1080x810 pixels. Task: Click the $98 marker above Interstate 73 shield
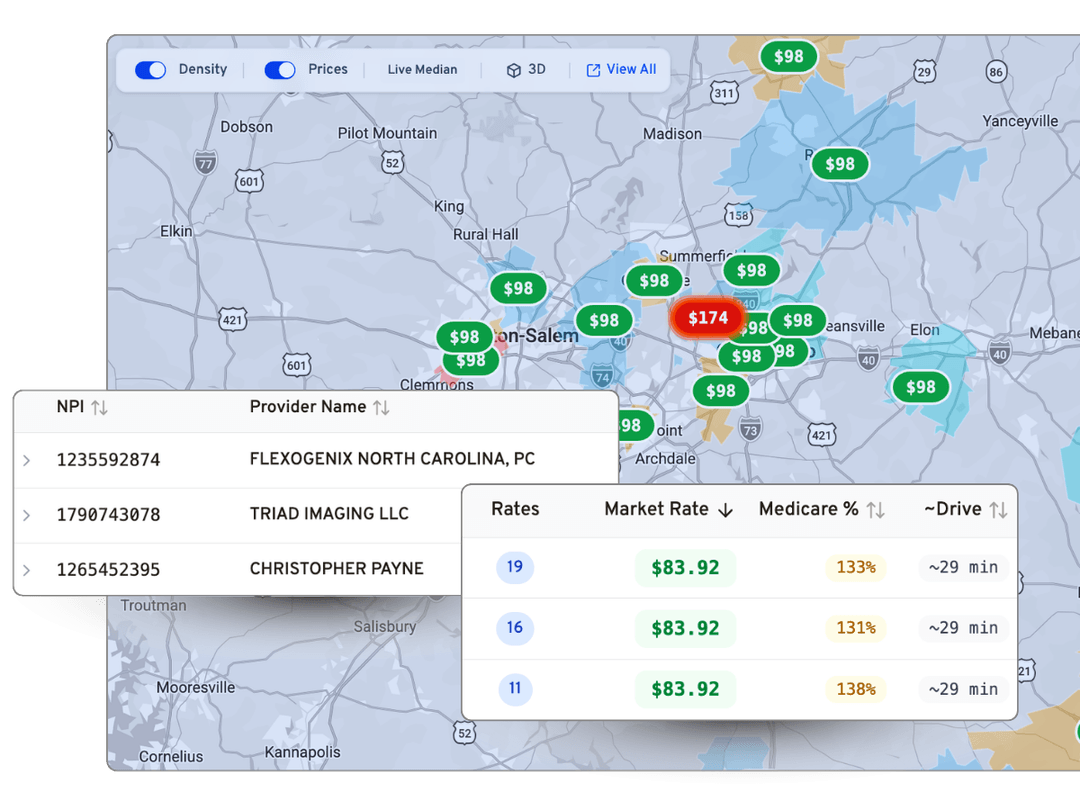pos(720,391)
